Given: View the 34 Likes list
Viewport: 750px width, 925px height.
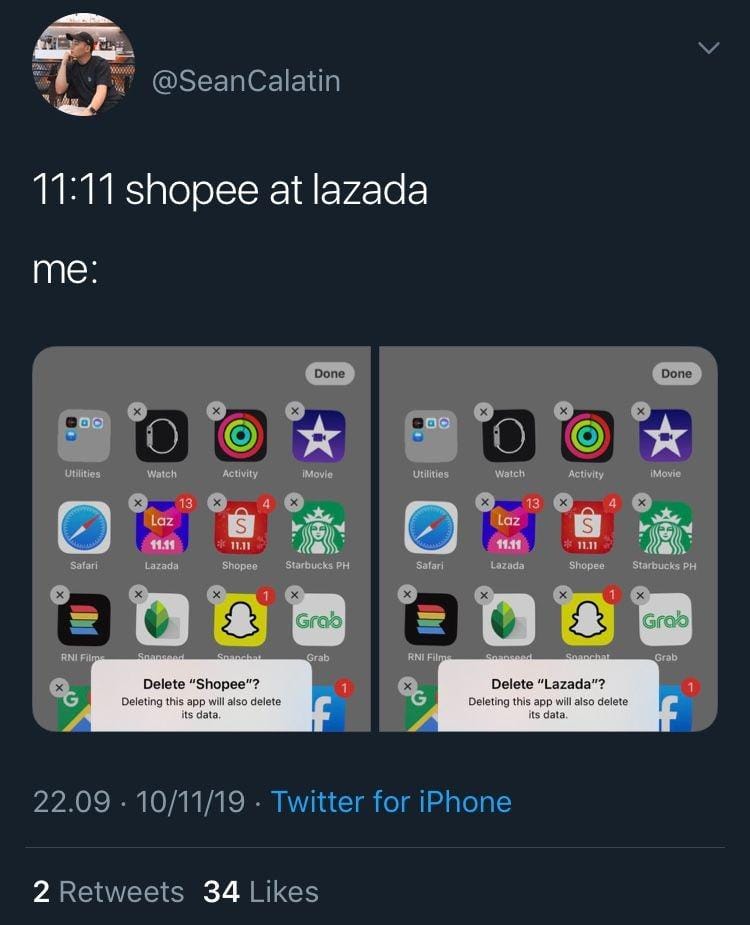Looking at the screenshot, I should click(261, 891).
